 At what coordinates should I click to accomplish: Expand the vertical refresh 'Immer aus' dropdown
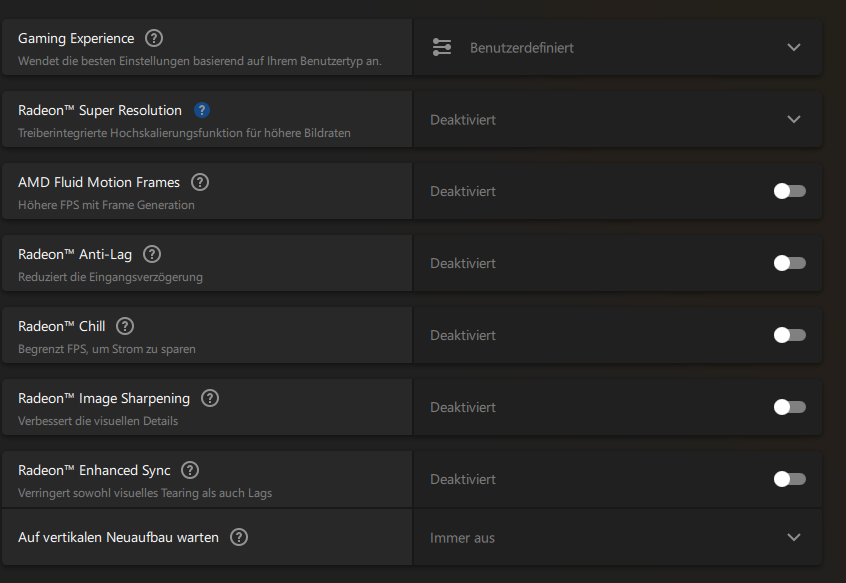pyautogui.click(x=794, y=537)
